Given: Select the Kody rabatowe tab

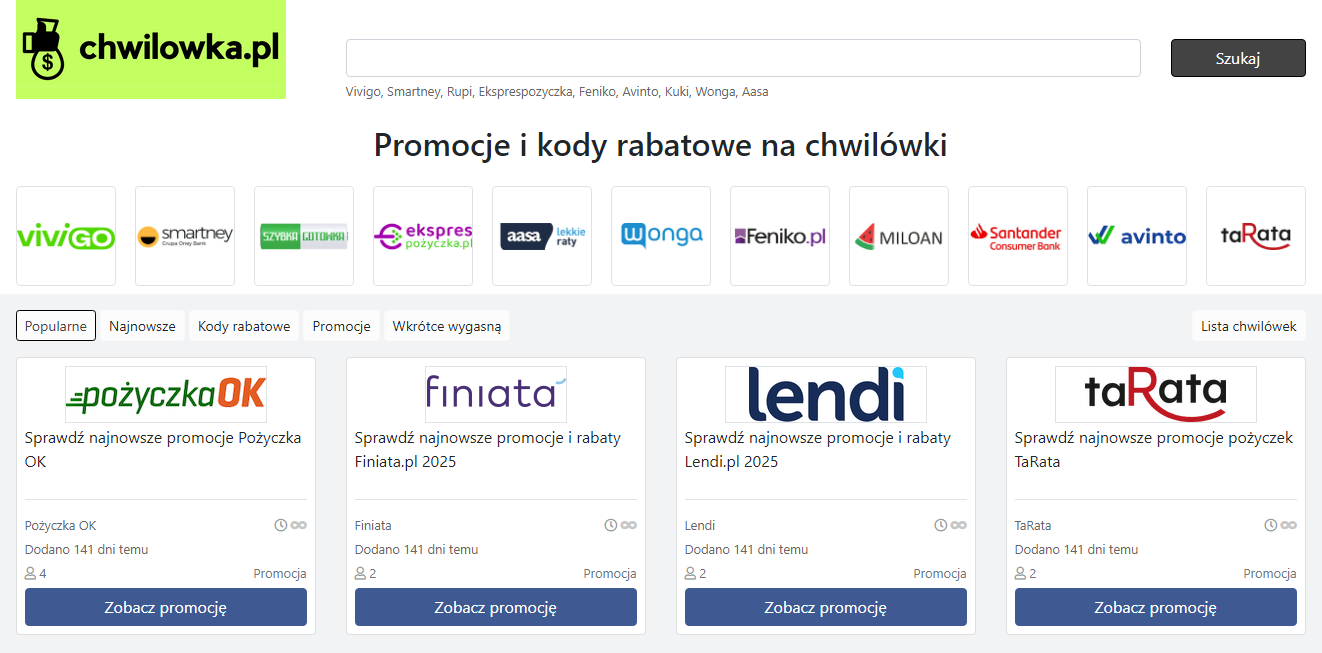Looking at the screenshot, I should pos(244,326).
